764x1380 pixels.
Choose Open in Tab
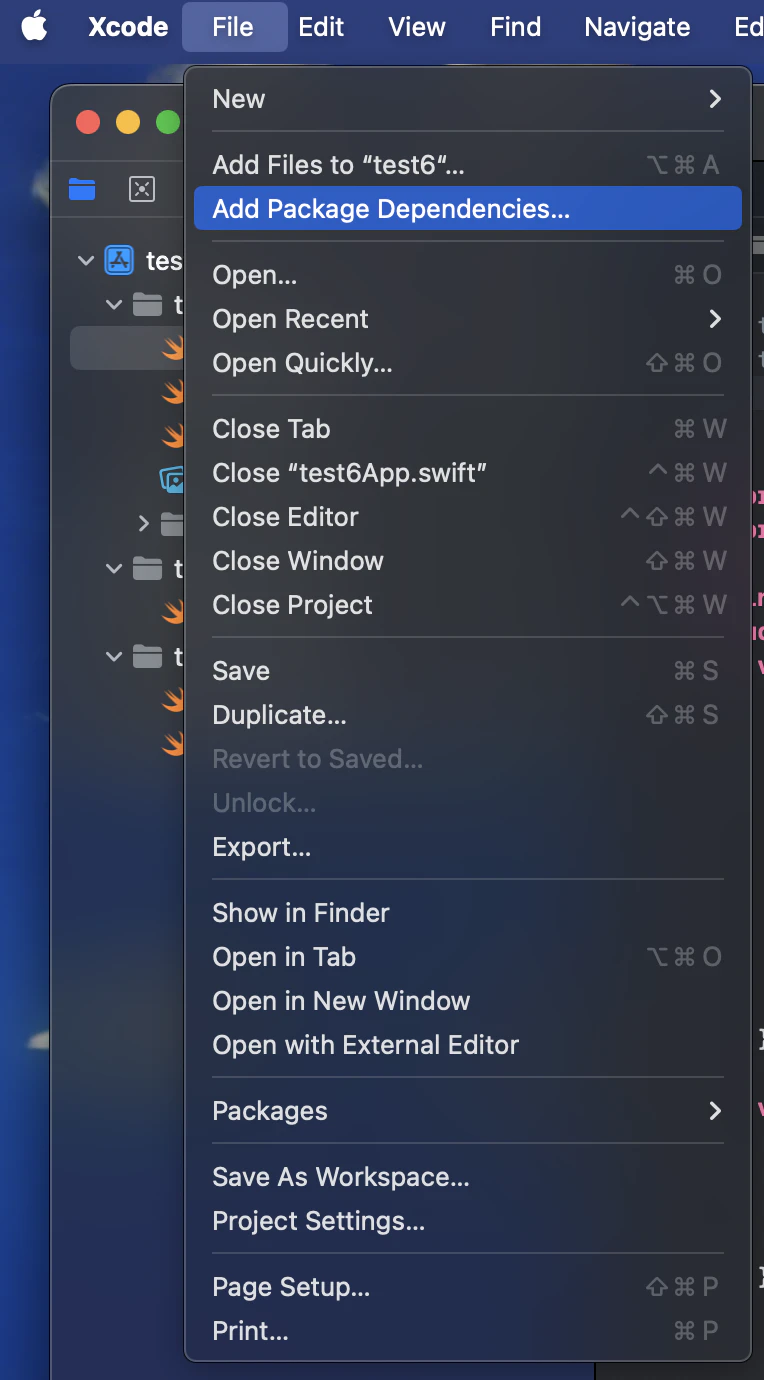pyautogui.click(x=468, y=957)
